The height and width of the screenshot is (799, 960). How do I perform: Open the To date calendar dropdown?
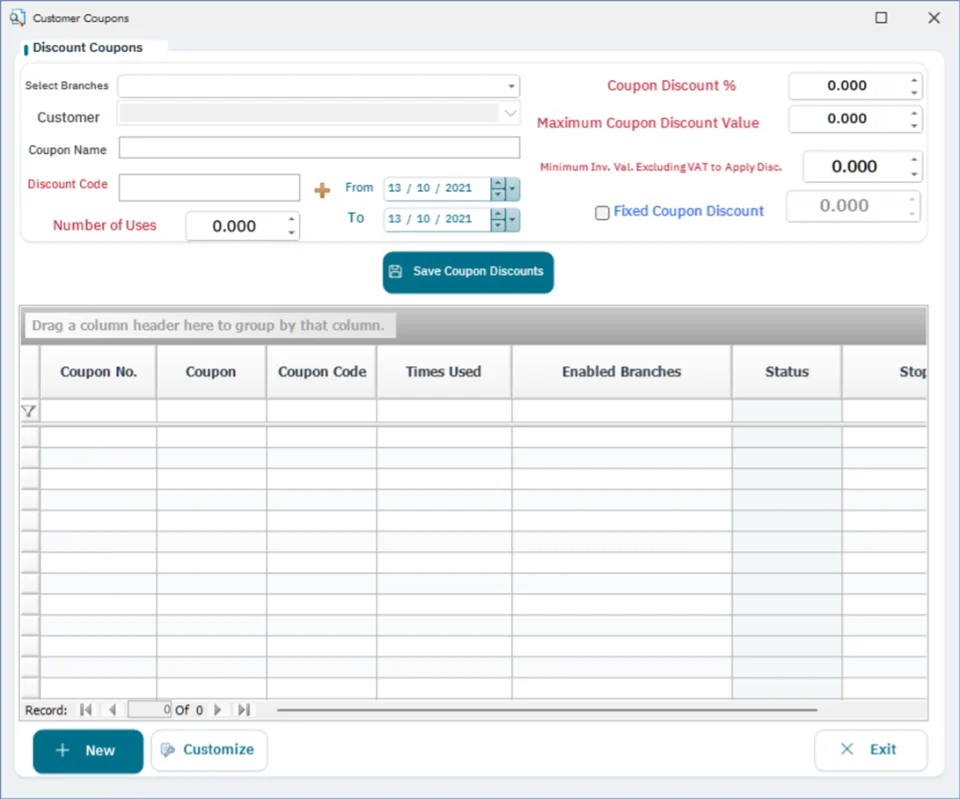click(x=513, y=219)
